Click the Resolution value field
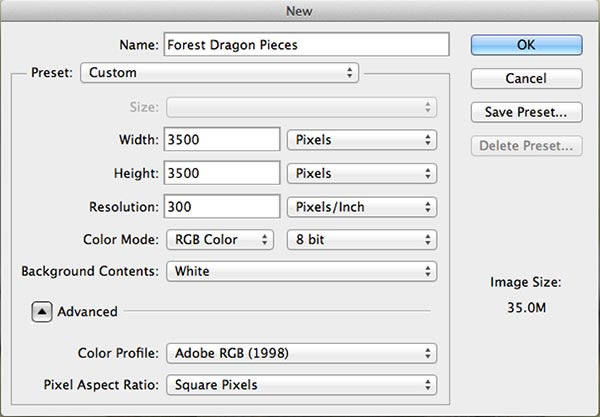 pyautogui.click(x=222, y=207)
